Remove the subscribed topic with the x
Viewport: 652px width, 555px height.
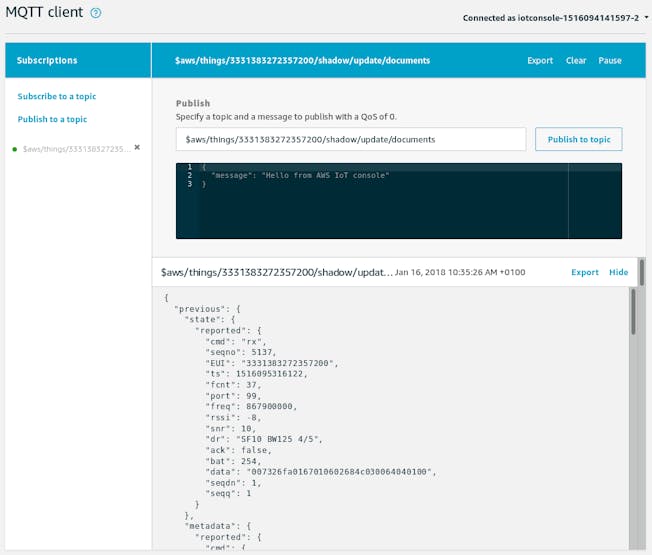[x=137, y=147]
